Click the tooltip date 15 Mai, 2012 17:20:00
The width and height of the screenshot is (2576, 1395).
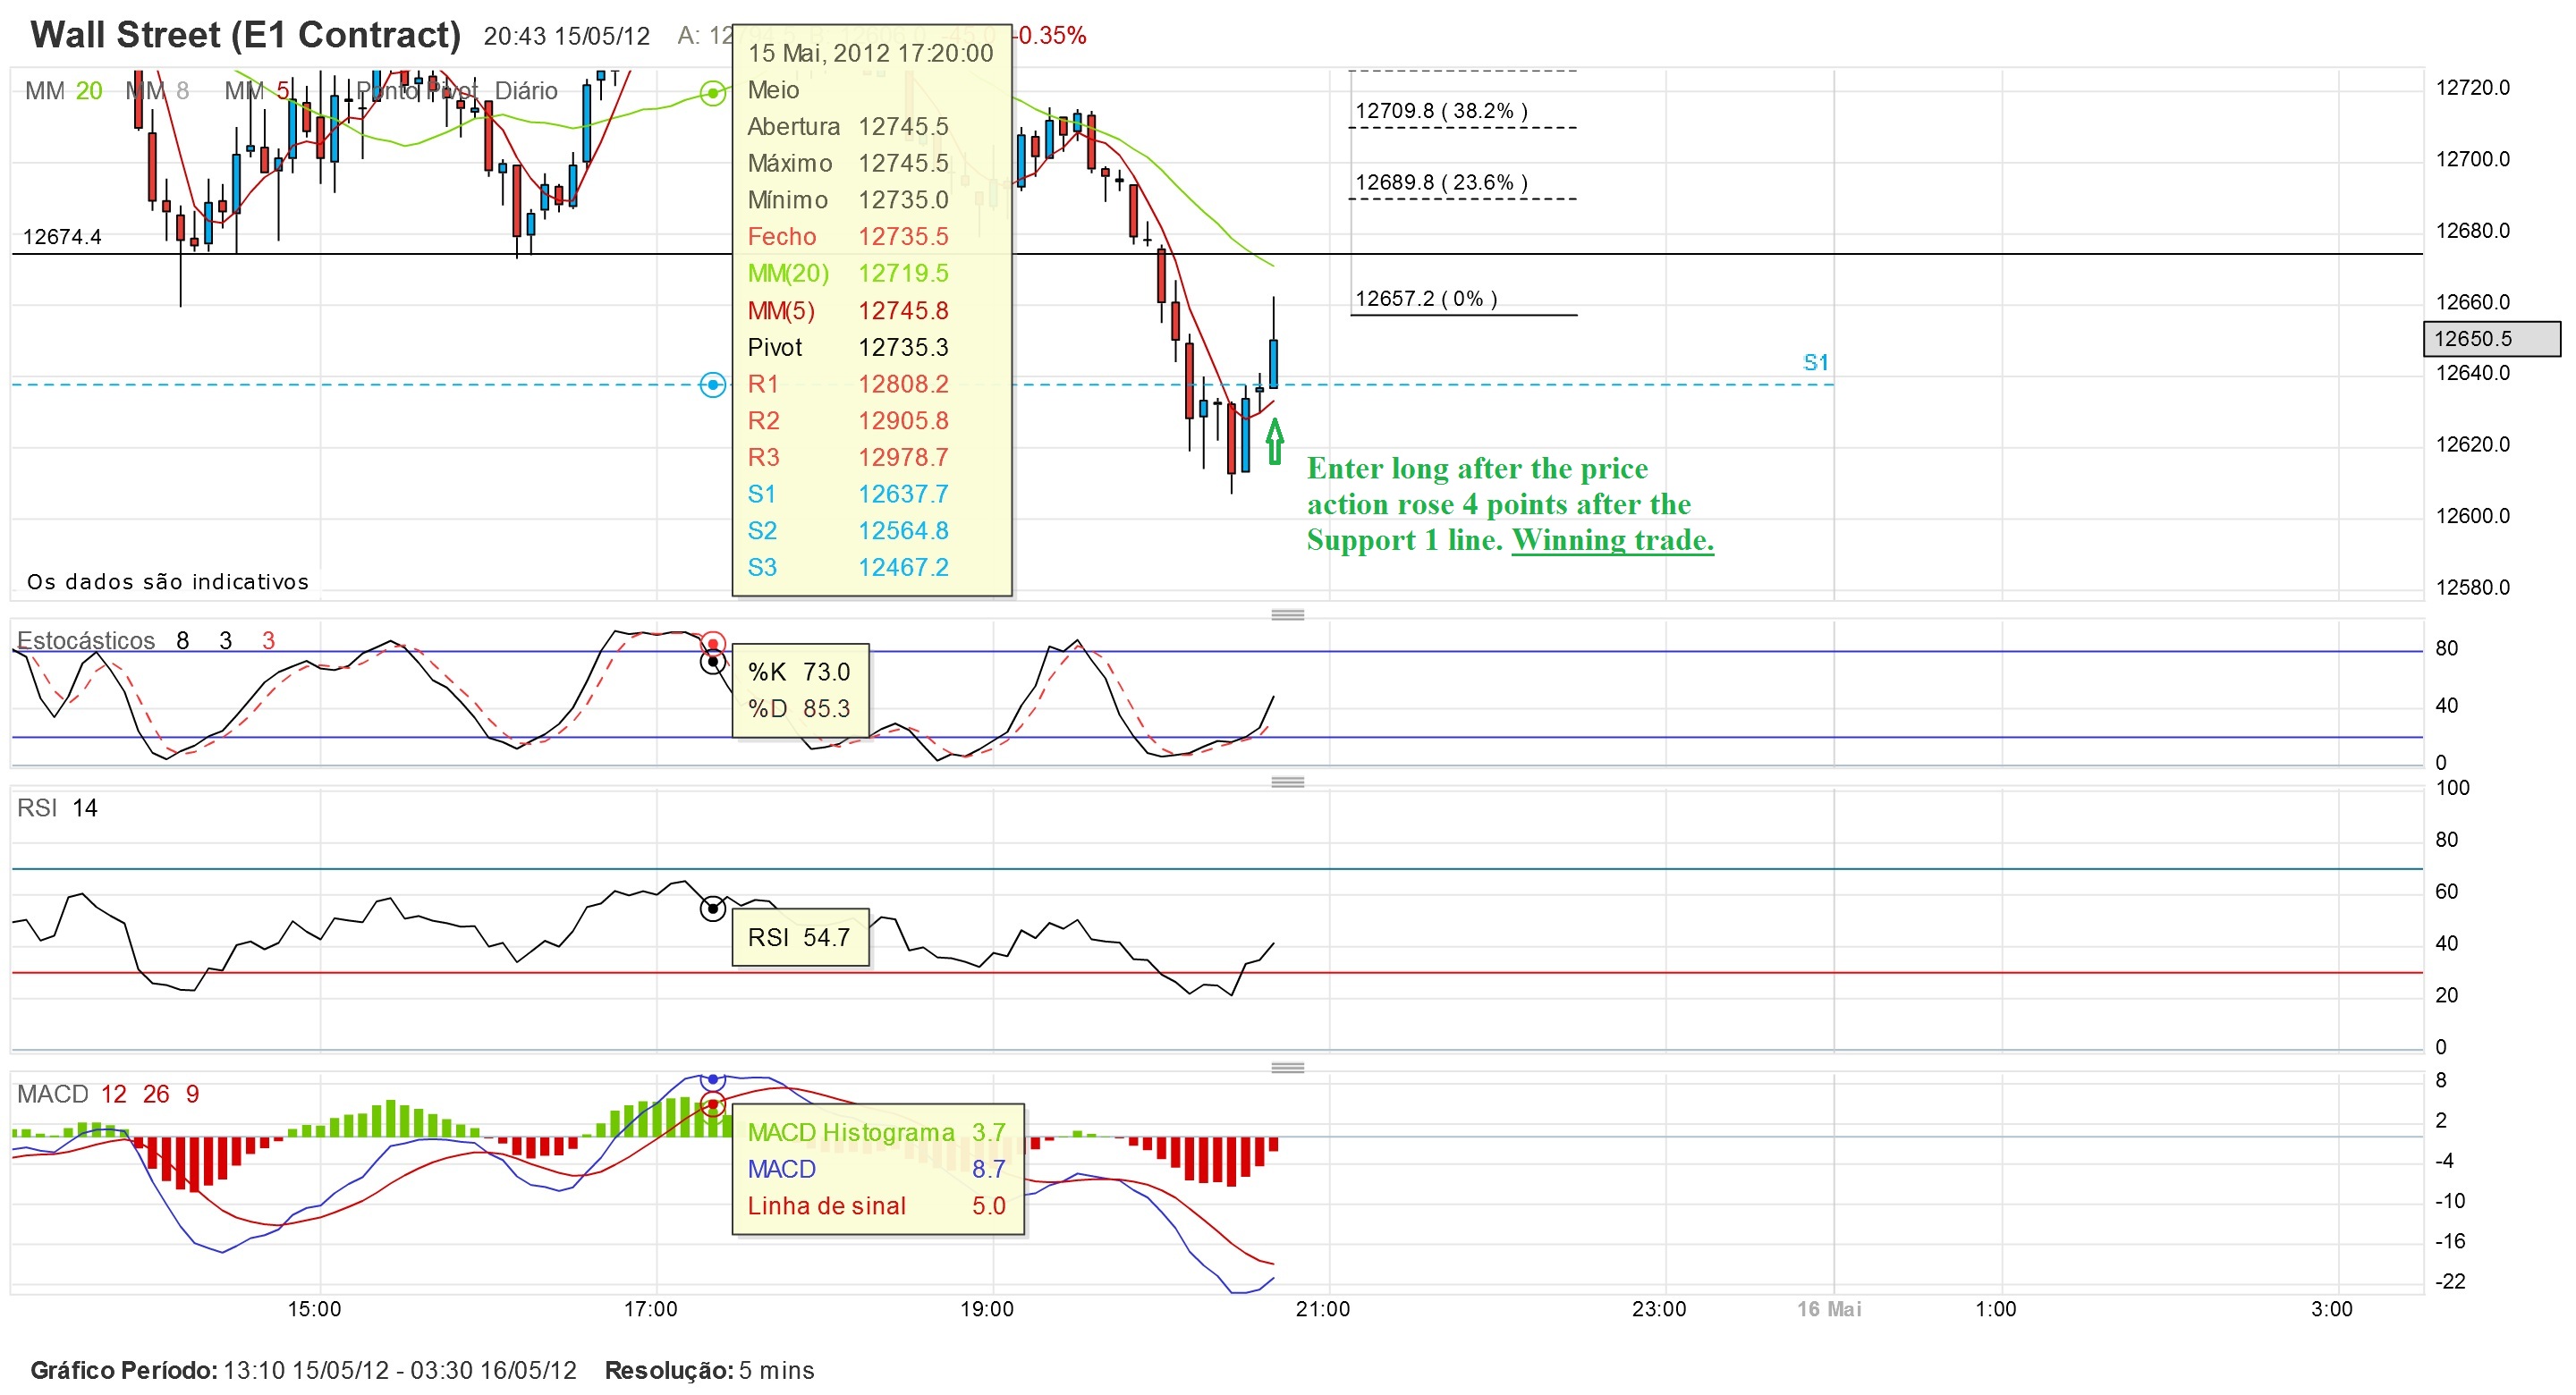coord(870,53)
